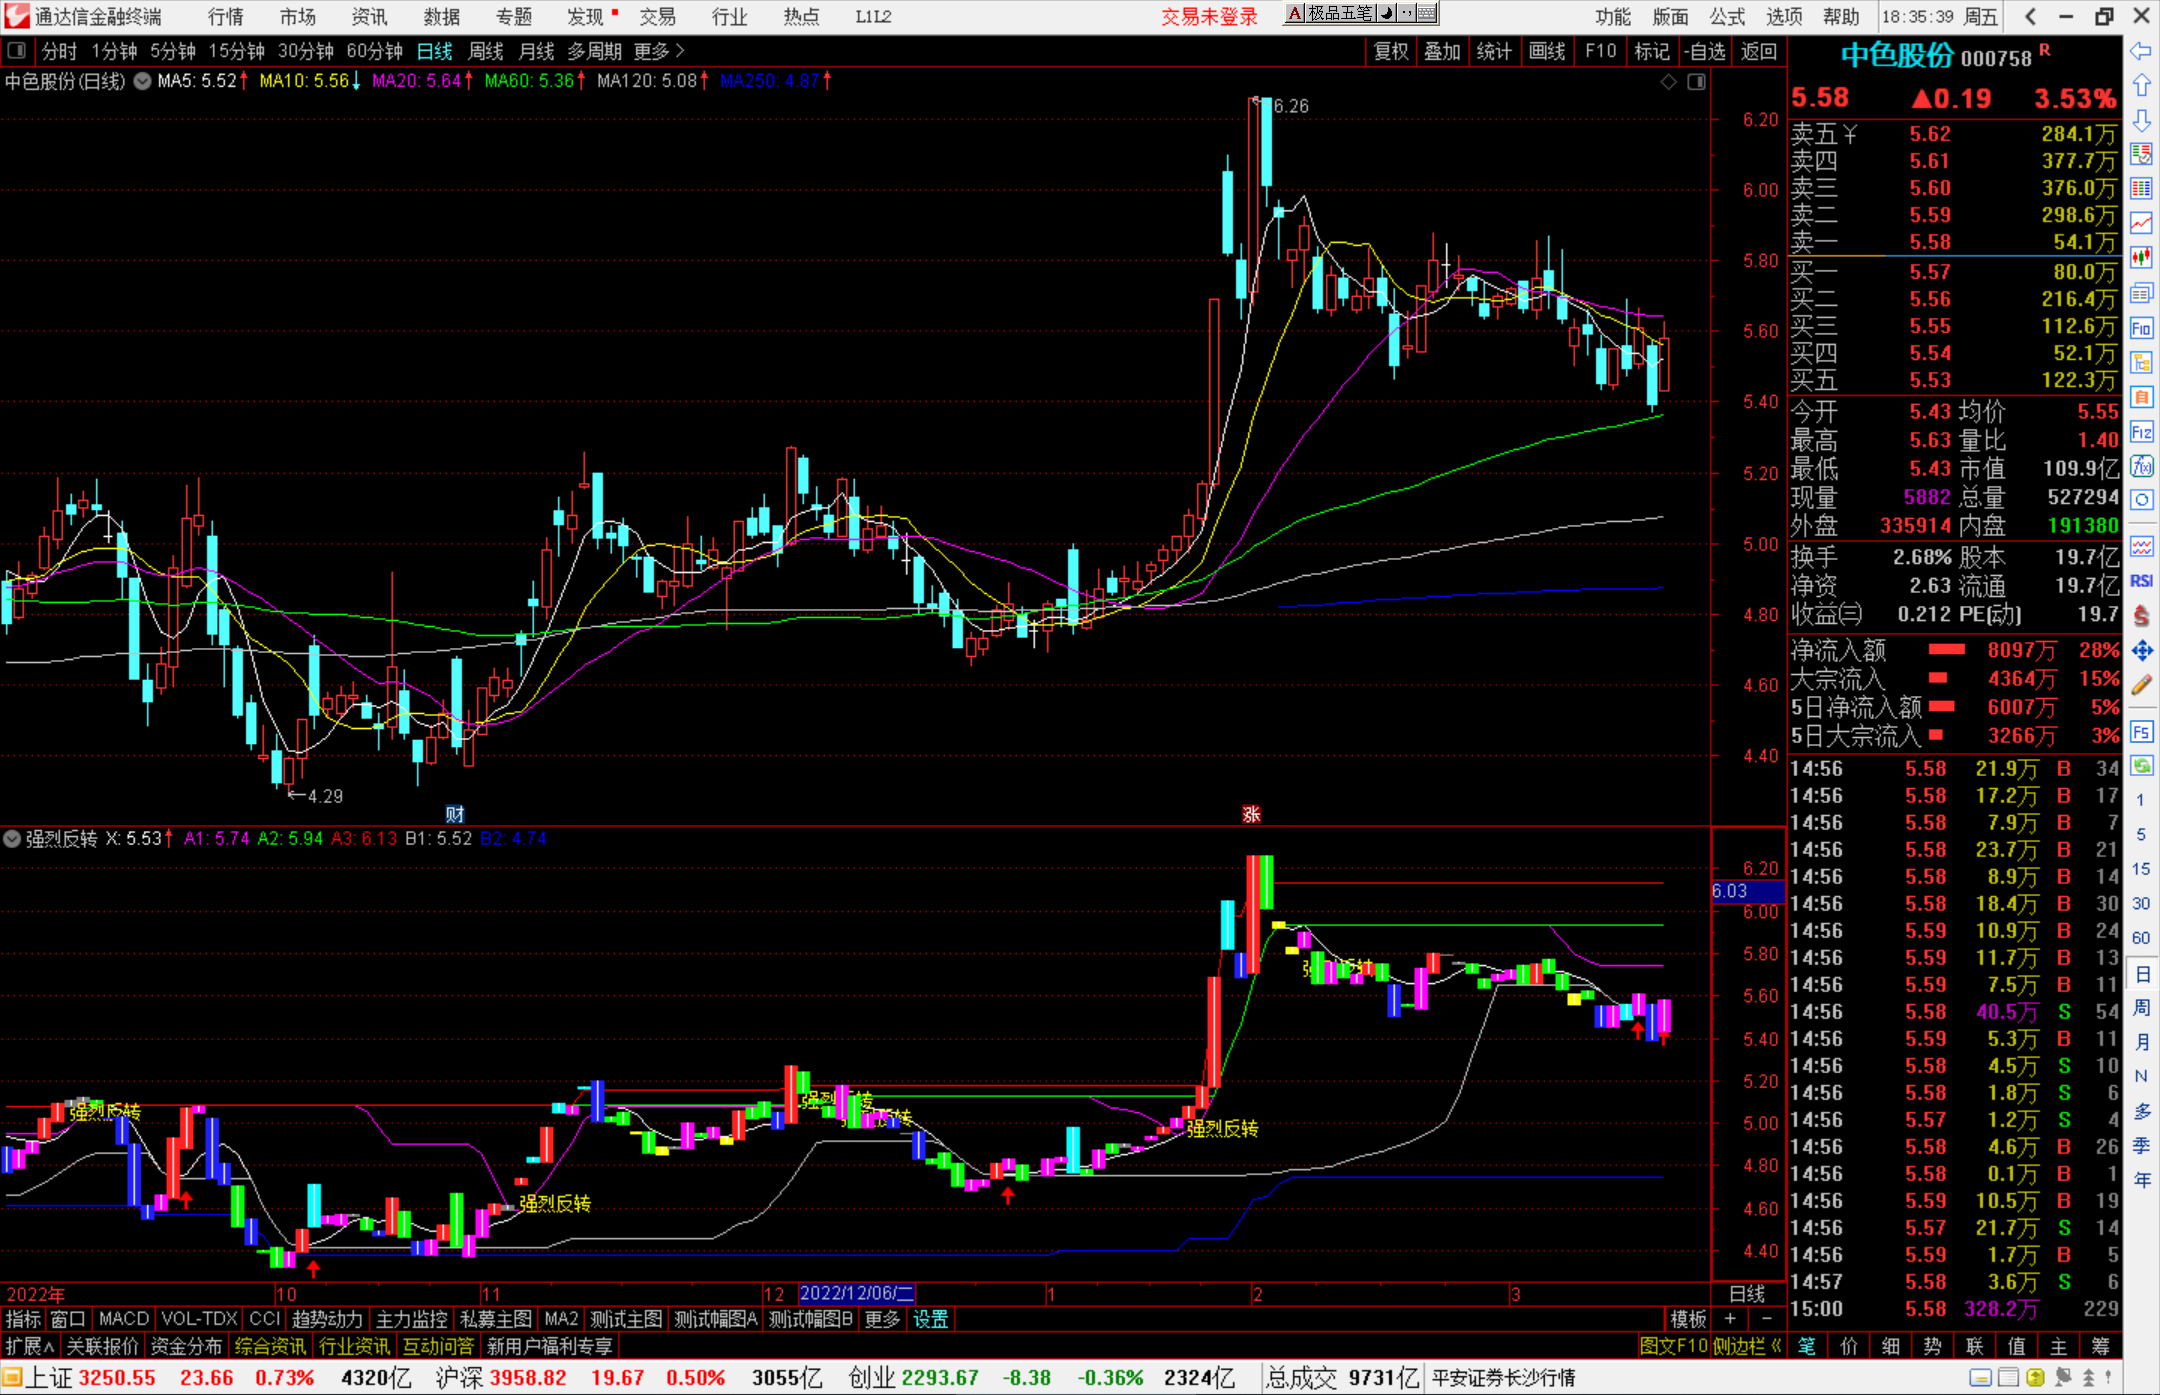Click the satellite dish icon in status bar
The image size is (2160, 1395).
[x=2062, y=1378]
